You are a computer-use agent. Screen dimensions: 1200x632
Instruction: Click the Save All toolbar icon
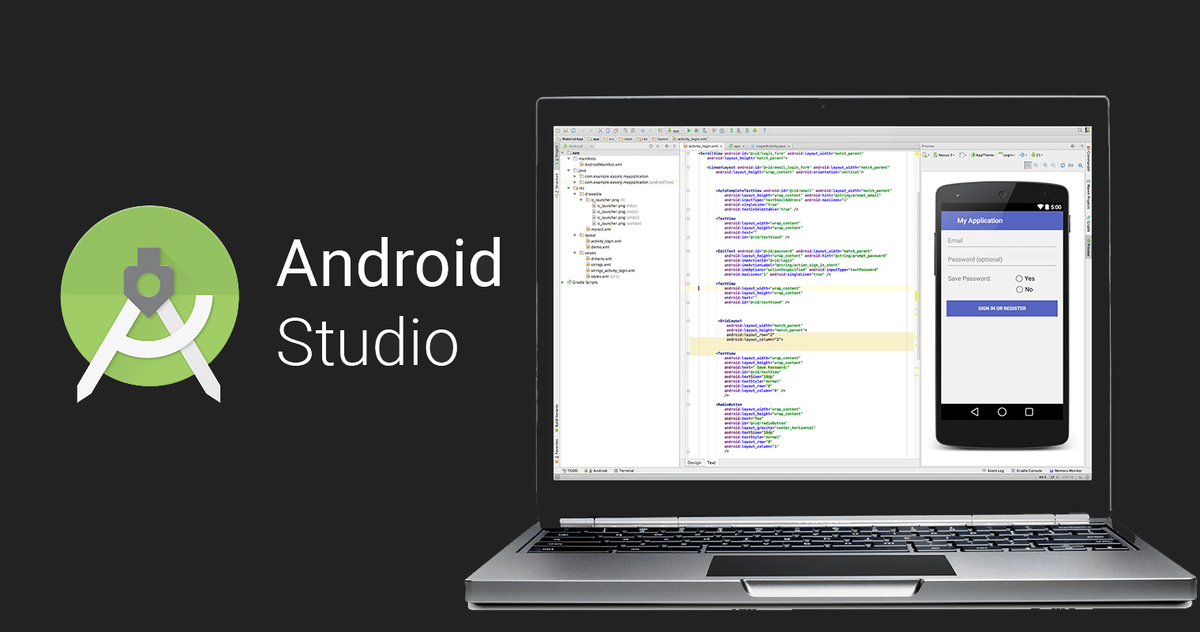[565, 131]
